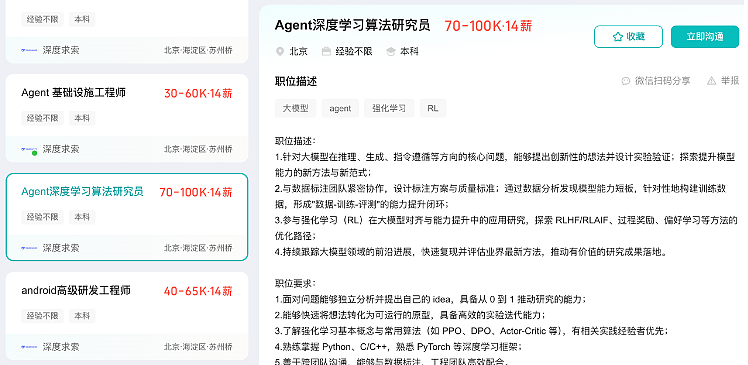Click the star icon in the 收藏 button
This screenshot has width=748, height=365.
(x=618, y=37)
